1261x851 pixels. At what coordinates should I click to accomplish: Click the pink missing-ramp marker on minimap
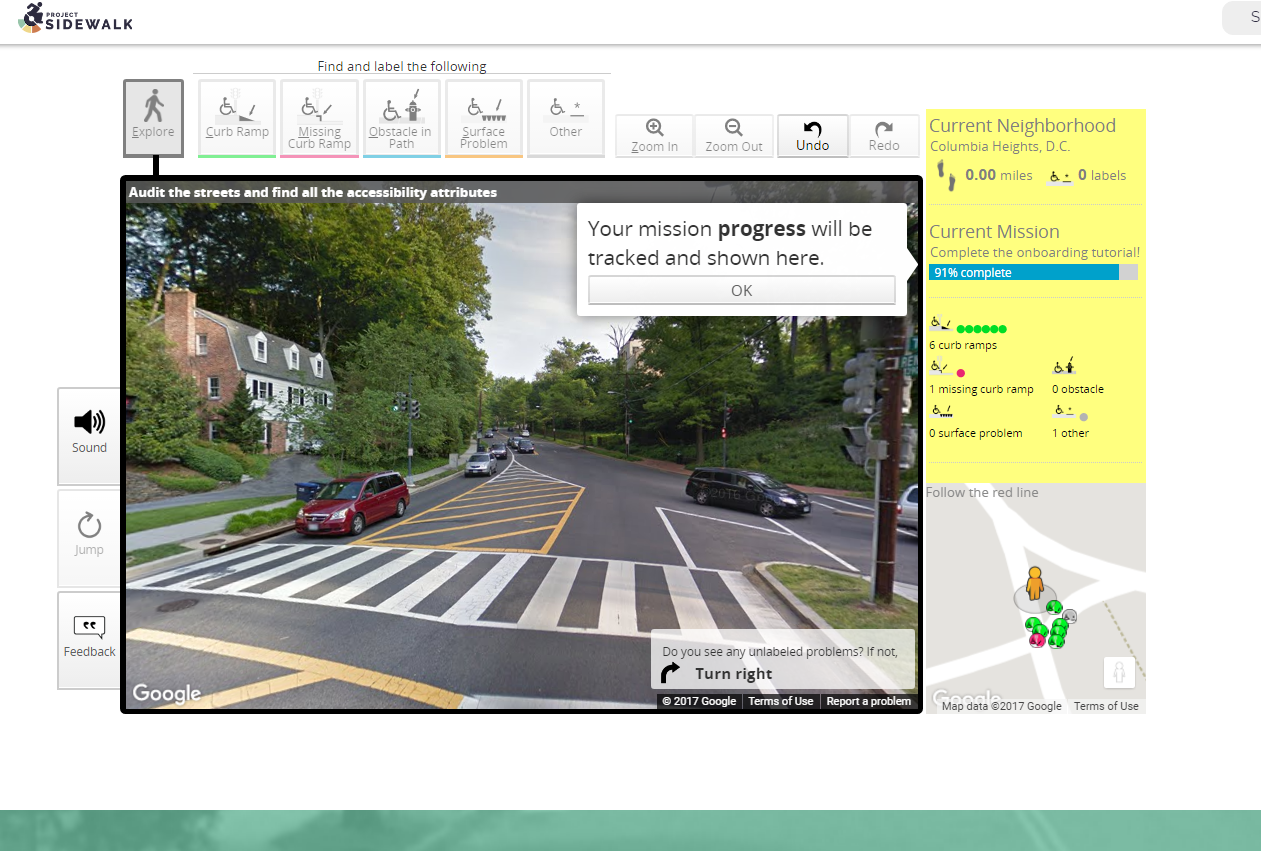pyautogui.click(x=1038, y=639)
